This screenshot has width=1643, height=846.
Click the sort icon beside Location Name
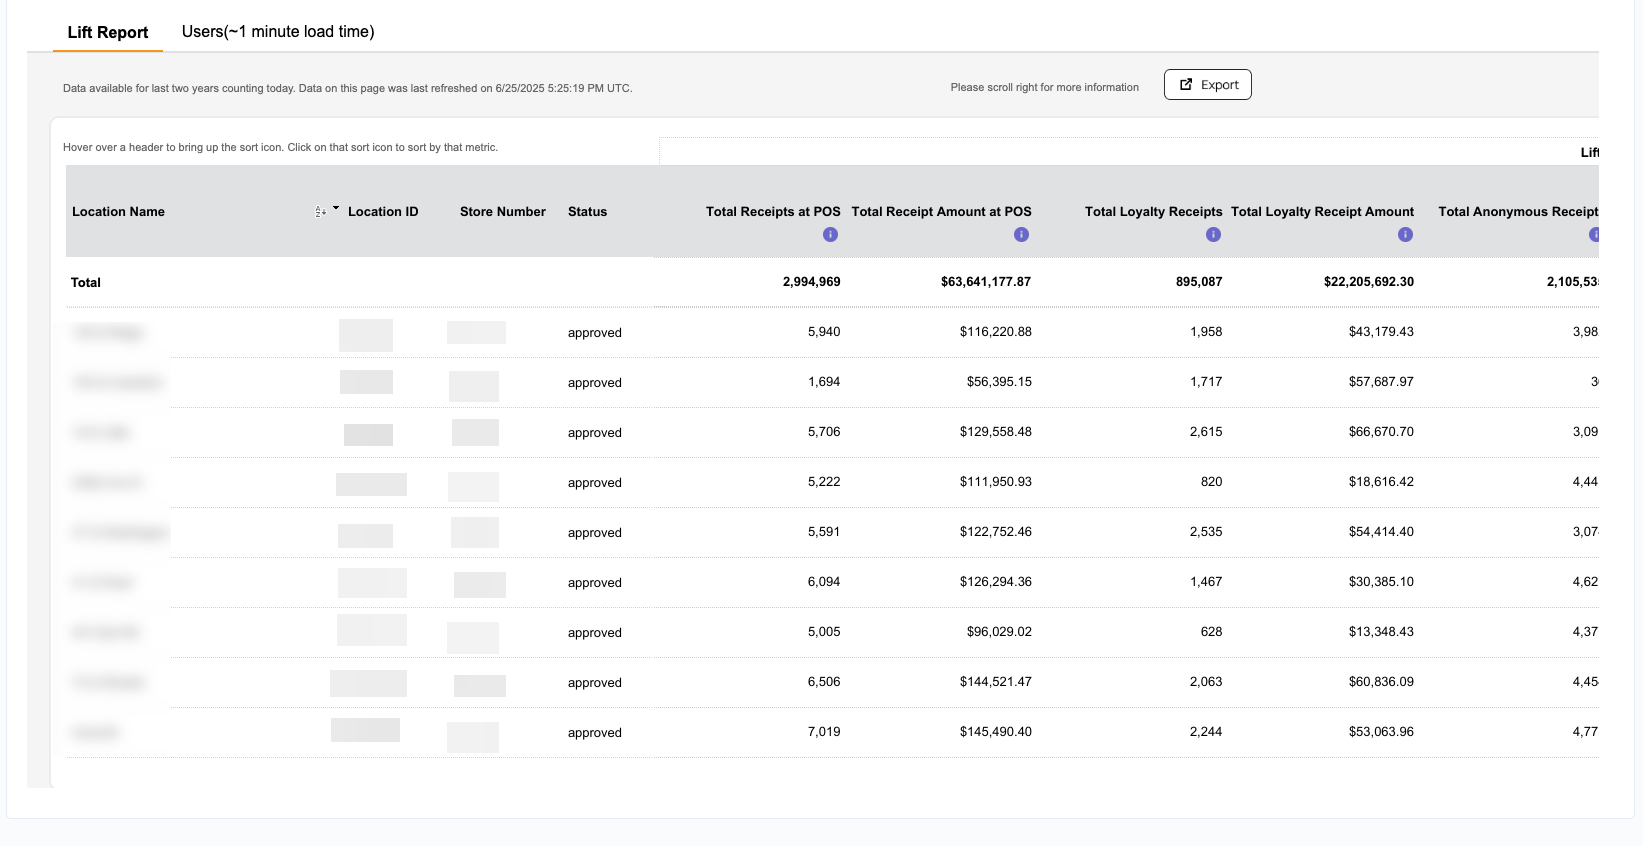320,212
